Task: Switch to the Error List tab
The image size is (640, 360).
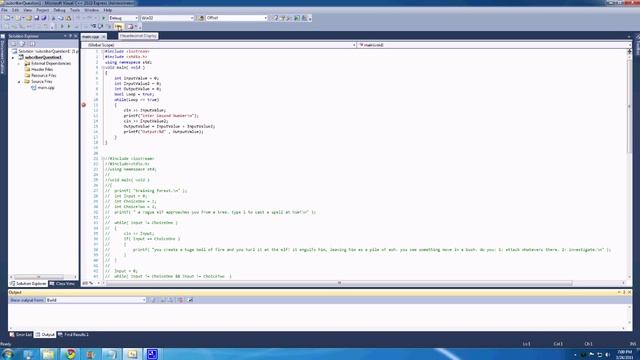Action: point(21,335)
